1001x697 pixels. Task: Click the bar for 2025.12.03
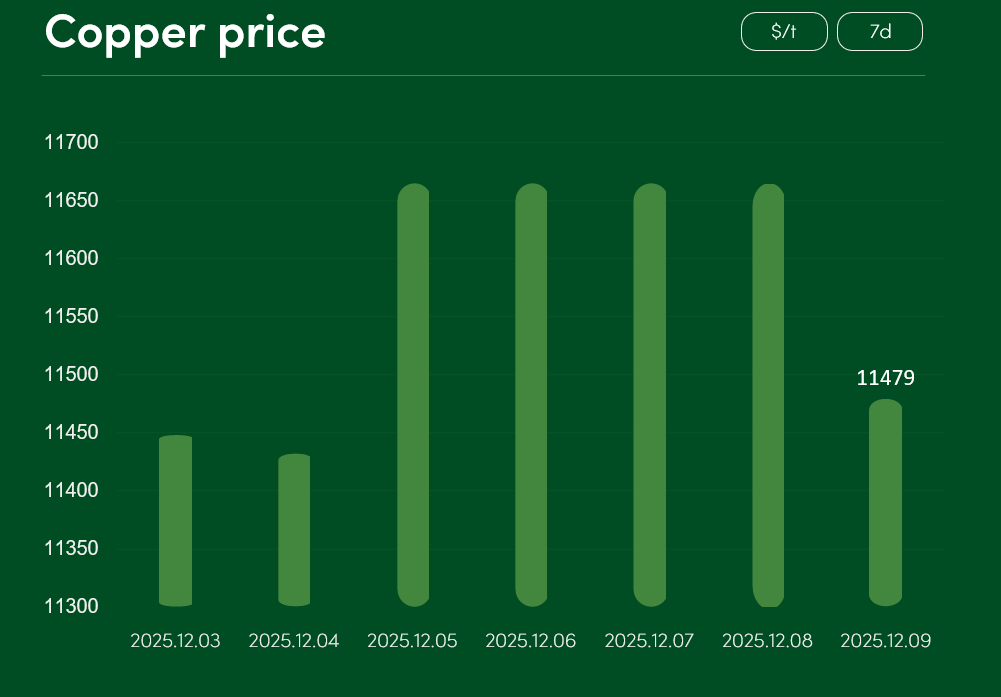point(175,521)
